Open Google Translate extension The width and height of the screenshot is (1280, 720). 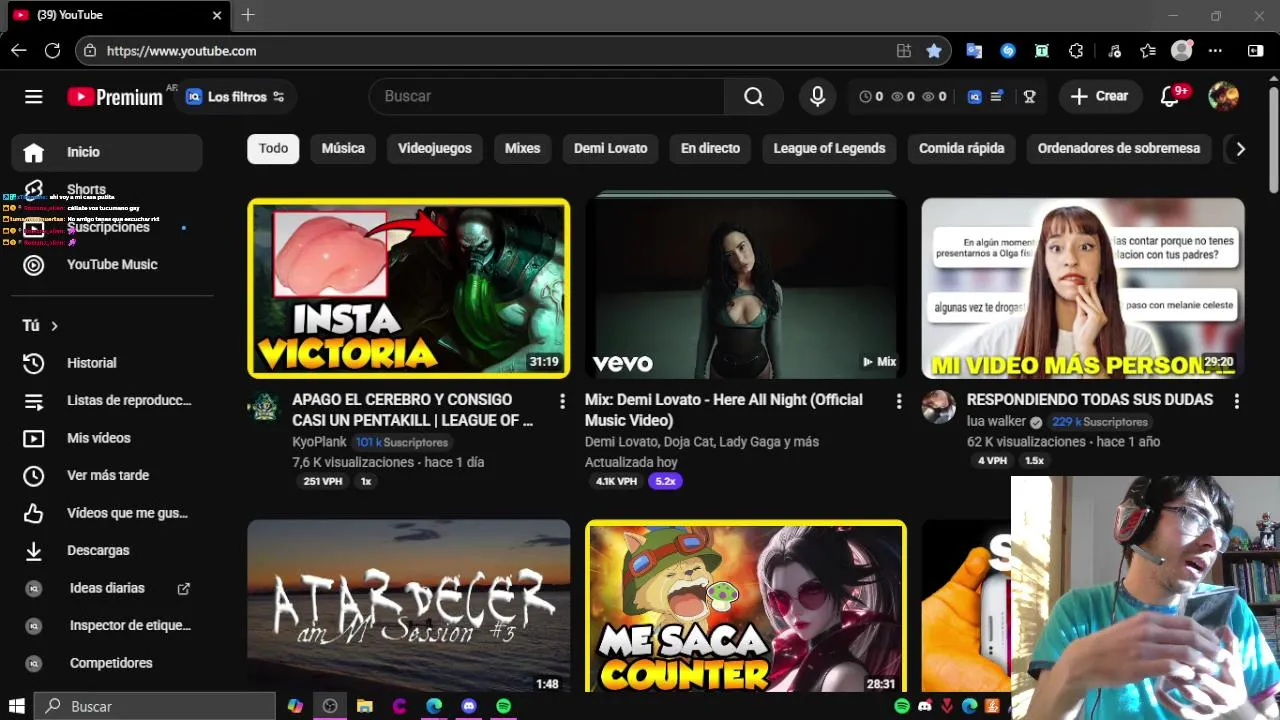click(974, 51)
